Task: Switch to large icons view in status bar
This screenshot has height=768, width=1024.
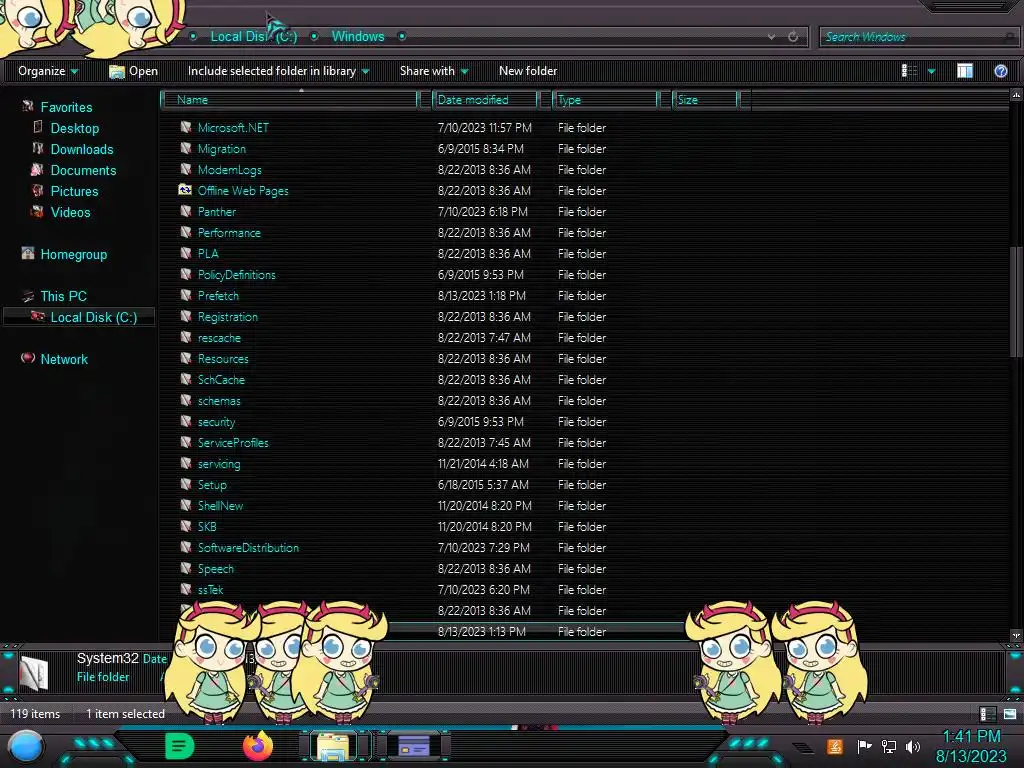Action: click(x=1010, y=714)
